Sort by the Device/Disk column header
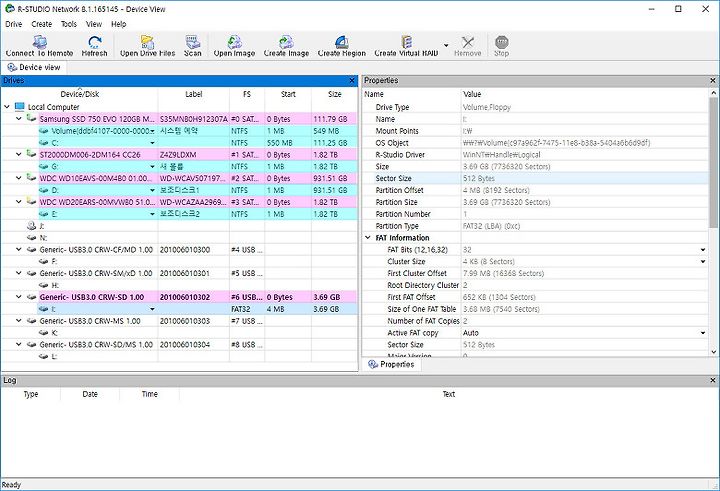The width and height of the screenshot is (720, 491). (80, 94)
